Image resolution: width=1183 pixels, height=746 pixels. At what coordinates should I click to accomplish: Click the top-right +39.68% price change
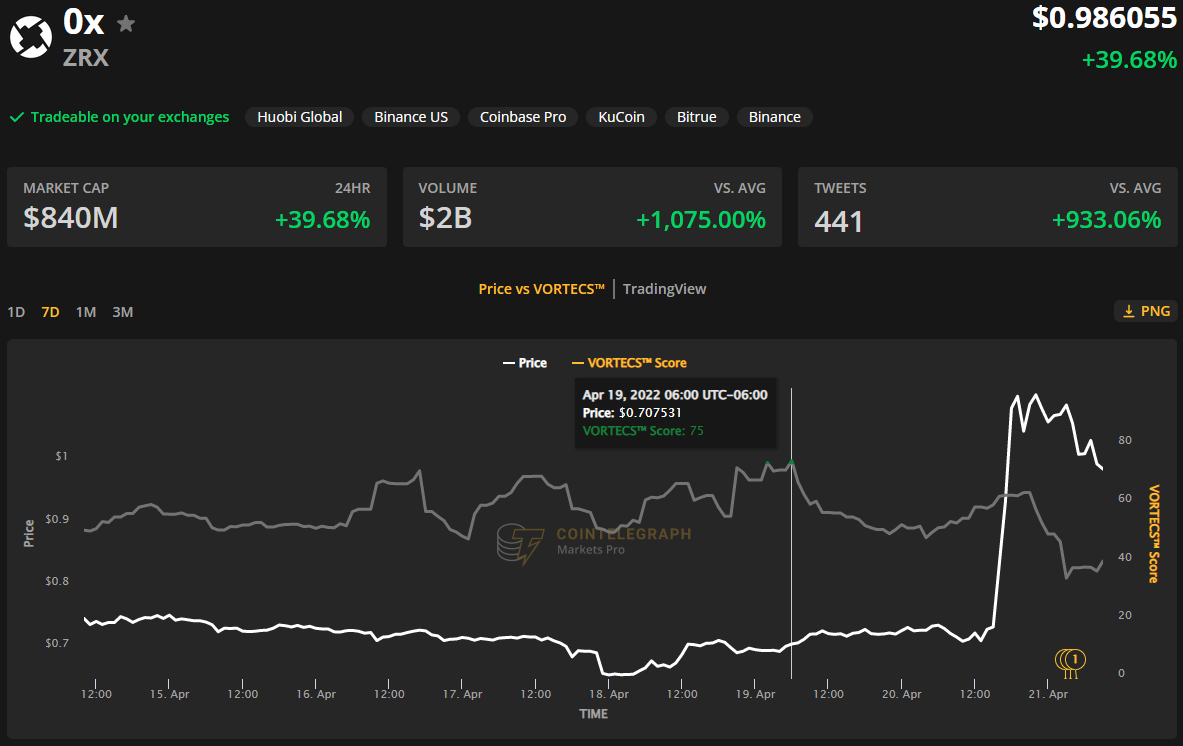[1129, 60]
